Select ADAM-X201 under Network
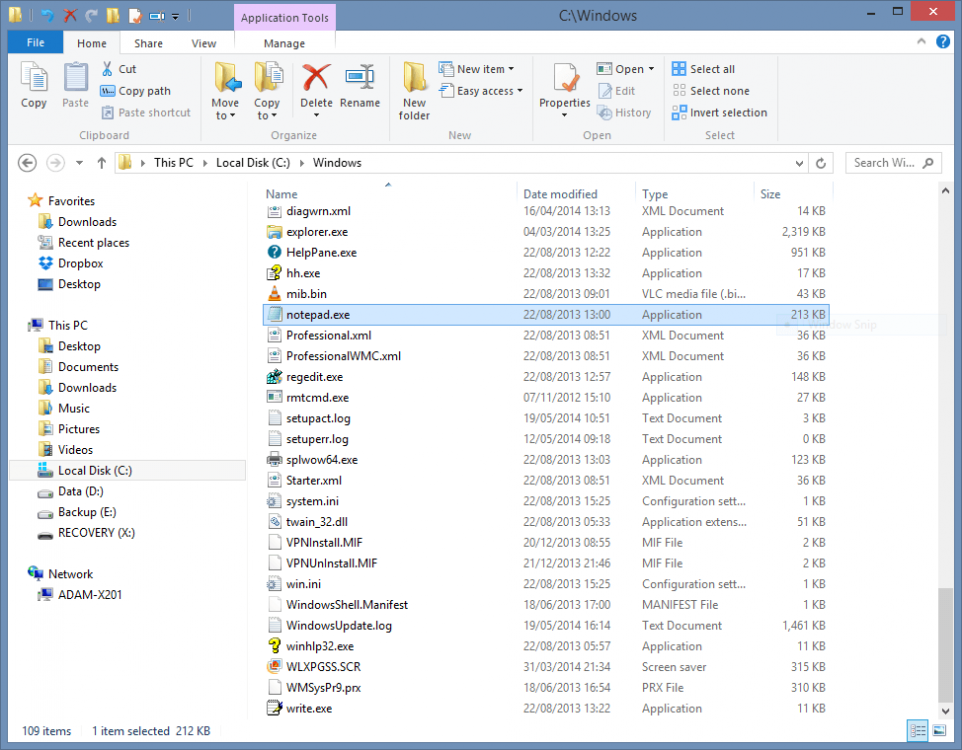The image size is (962, 750). (x=90, y=595)
